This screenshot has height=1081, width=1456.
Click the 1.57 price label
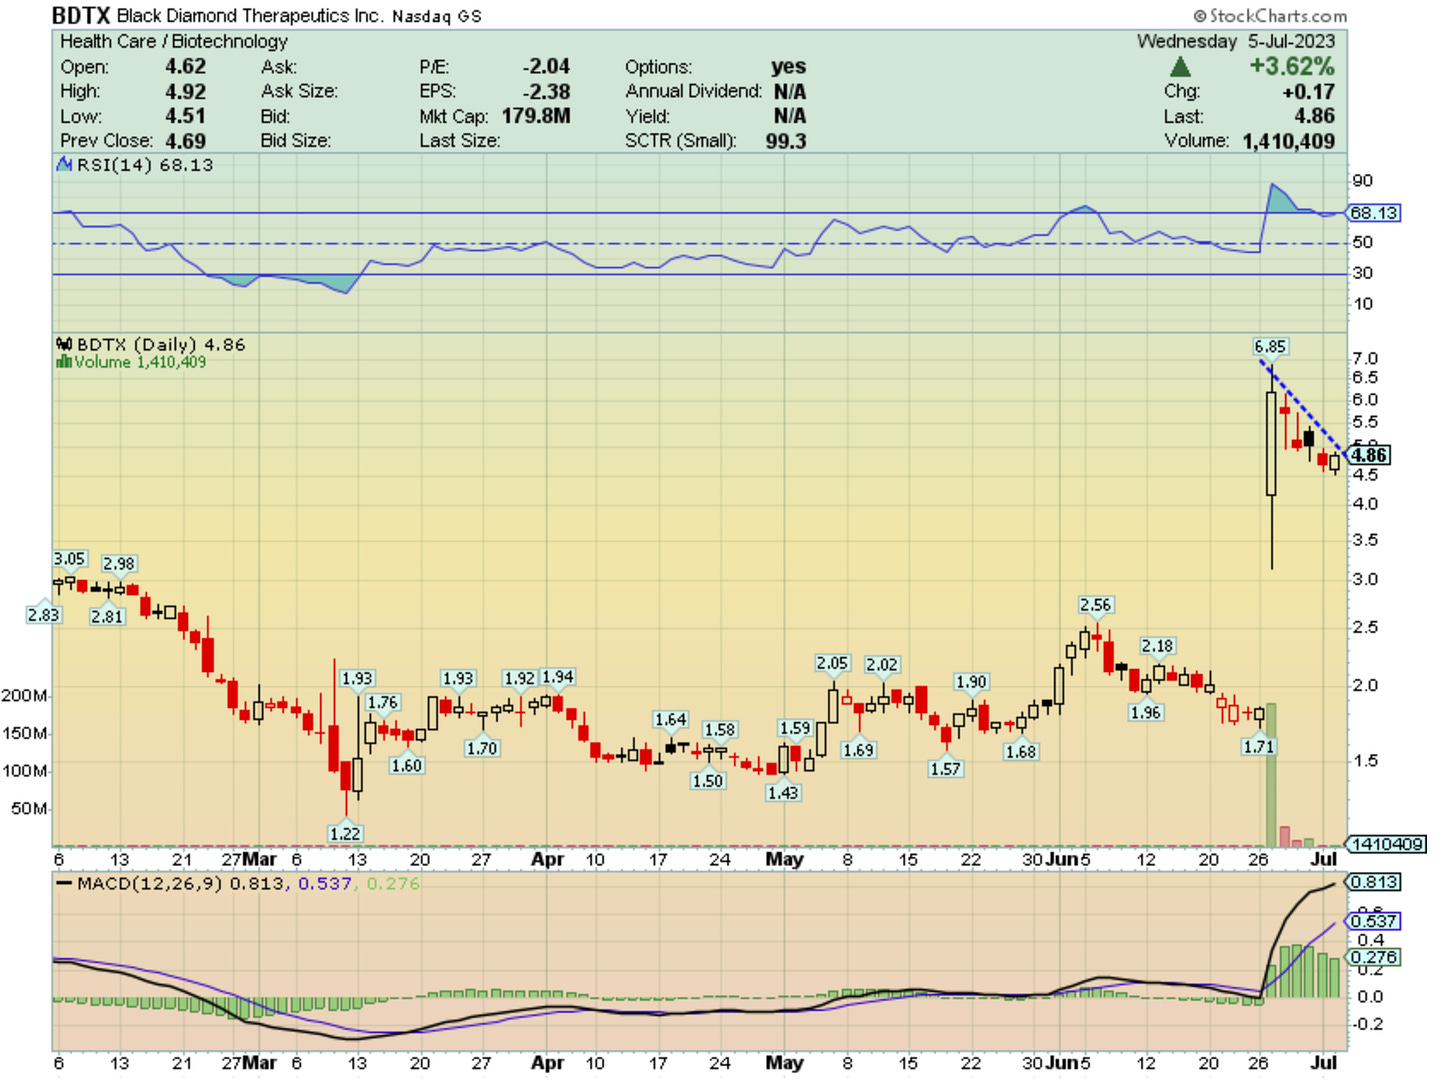945,768
